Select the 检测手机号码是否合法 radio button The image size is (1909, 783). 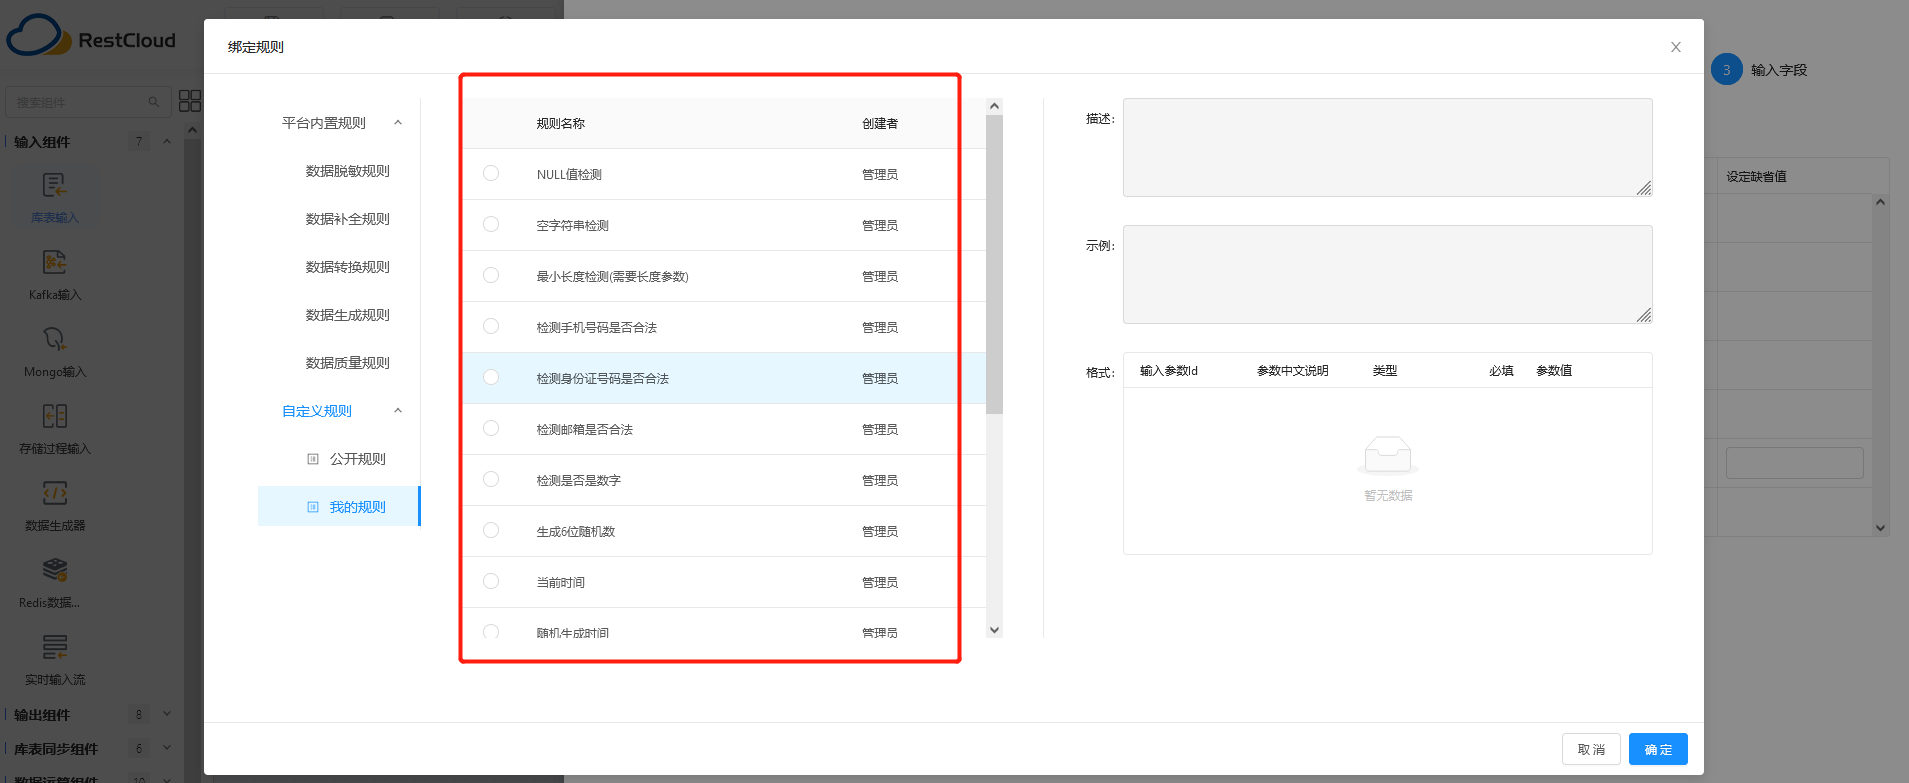491,326
